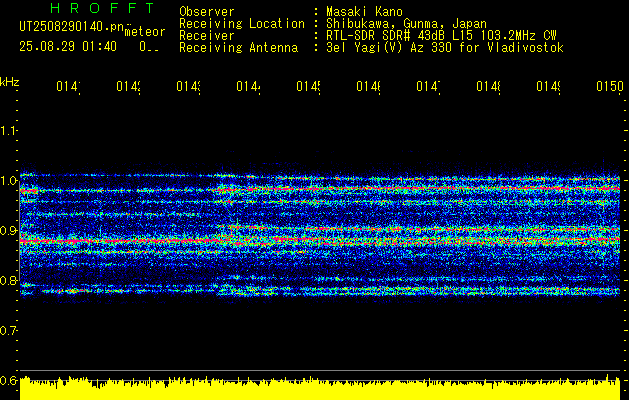
Task: Click the 0.8 frequency axis label
Action: pyautogui.click(x=8, y=280)
